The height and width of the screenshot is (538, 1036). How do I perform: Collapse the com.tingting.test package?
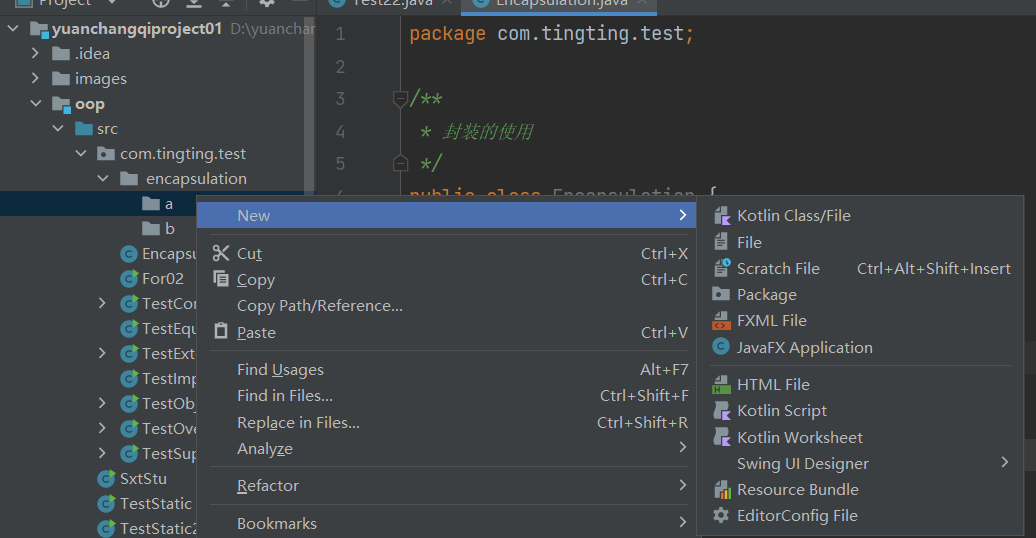pos(81,153)
